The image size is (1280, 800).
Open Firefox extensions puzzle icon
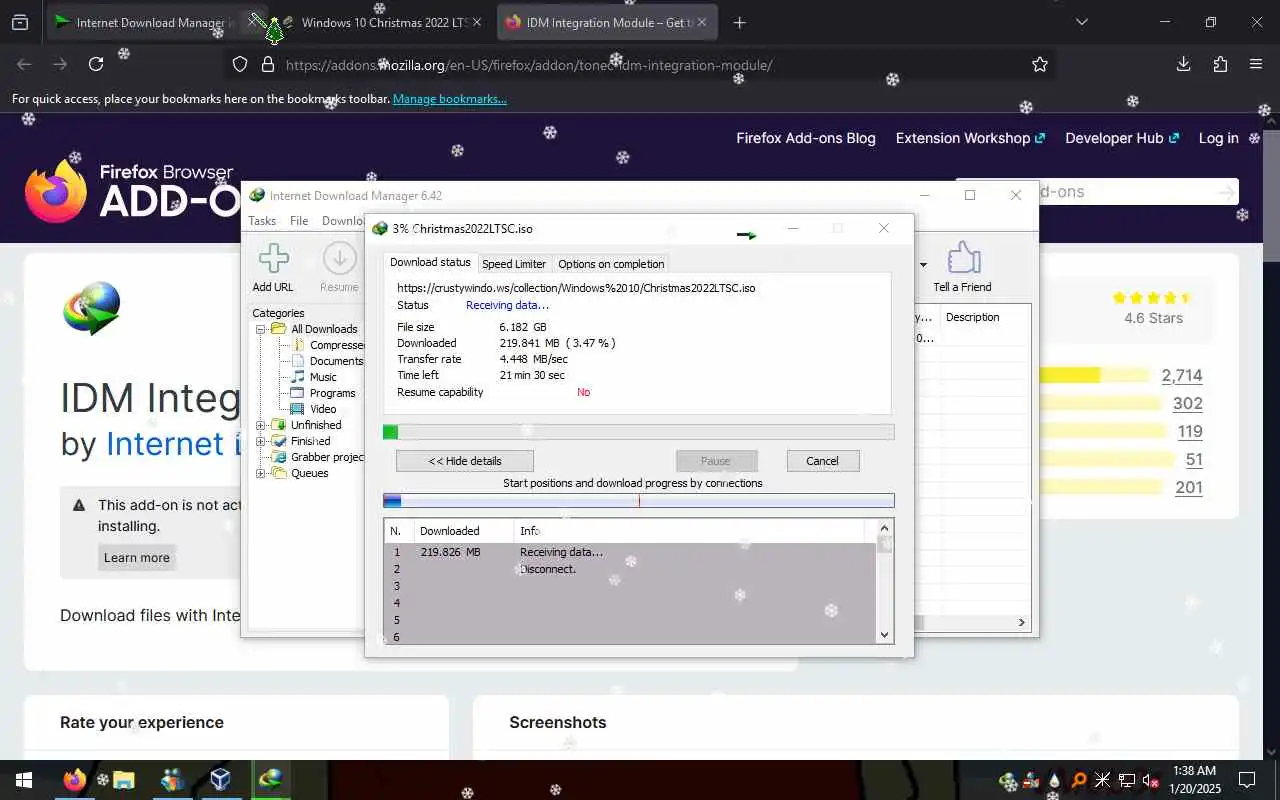[x=1220, y=64]
